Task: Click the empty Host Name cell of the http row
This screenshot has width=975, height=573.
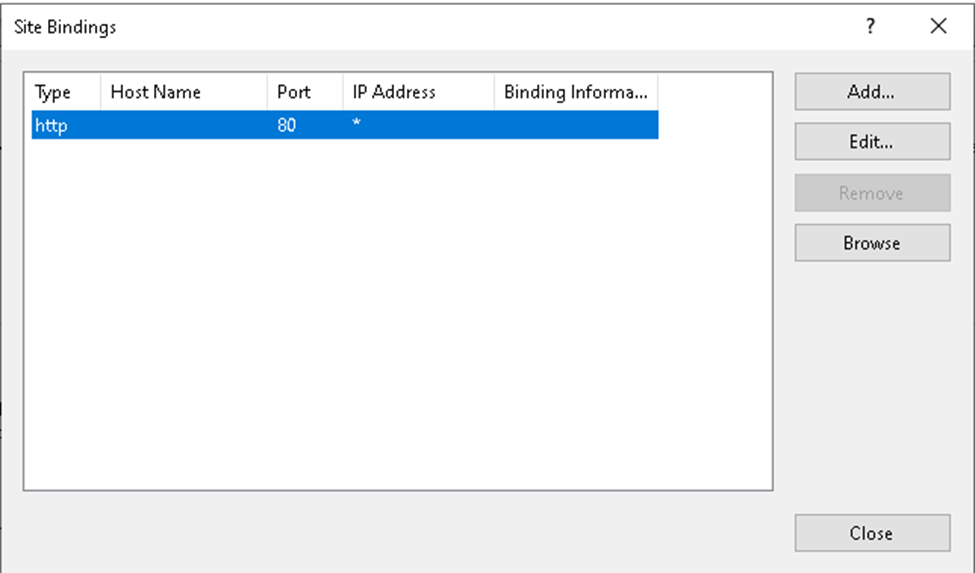Action: coord(182,126)
